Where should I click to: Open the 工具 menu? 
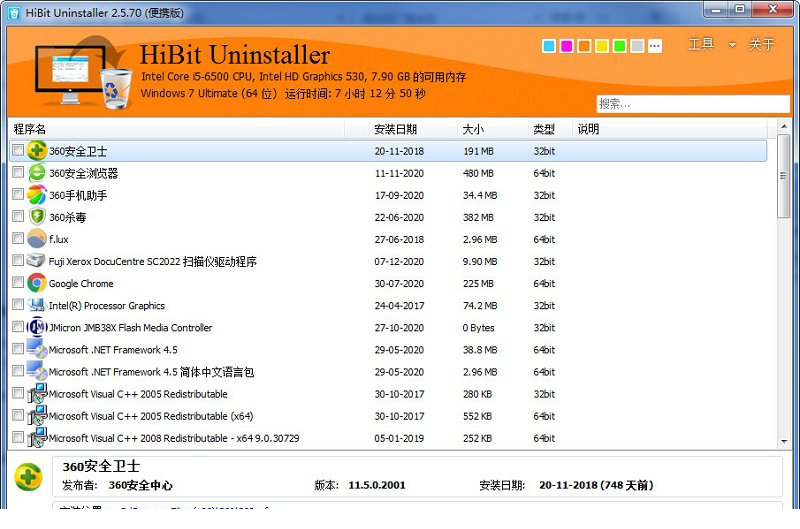(701, 44)
